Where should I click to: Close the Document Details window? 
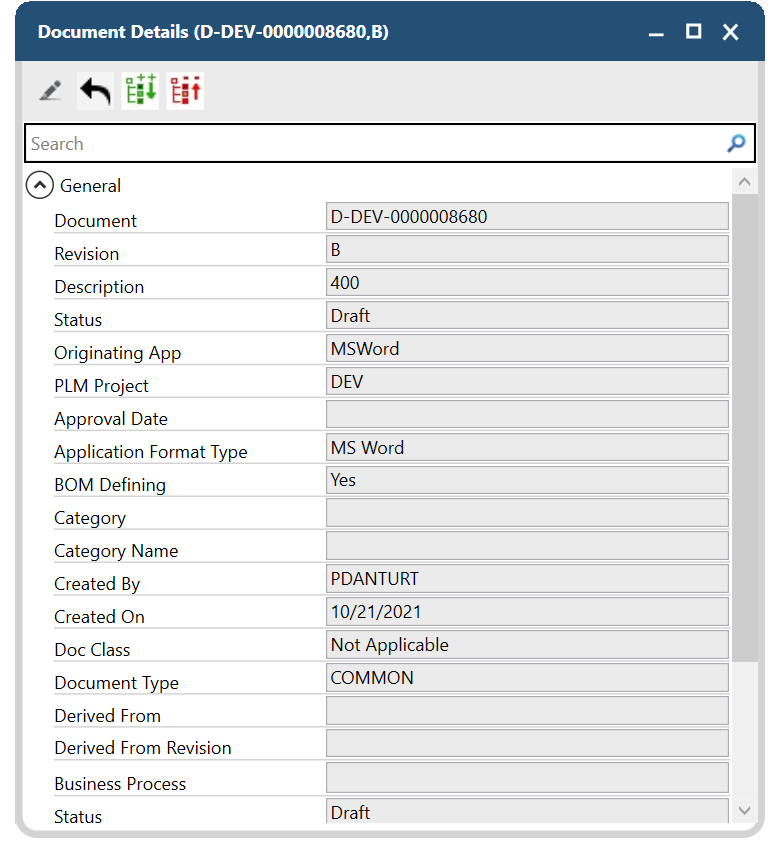click(x=731, y=32)
